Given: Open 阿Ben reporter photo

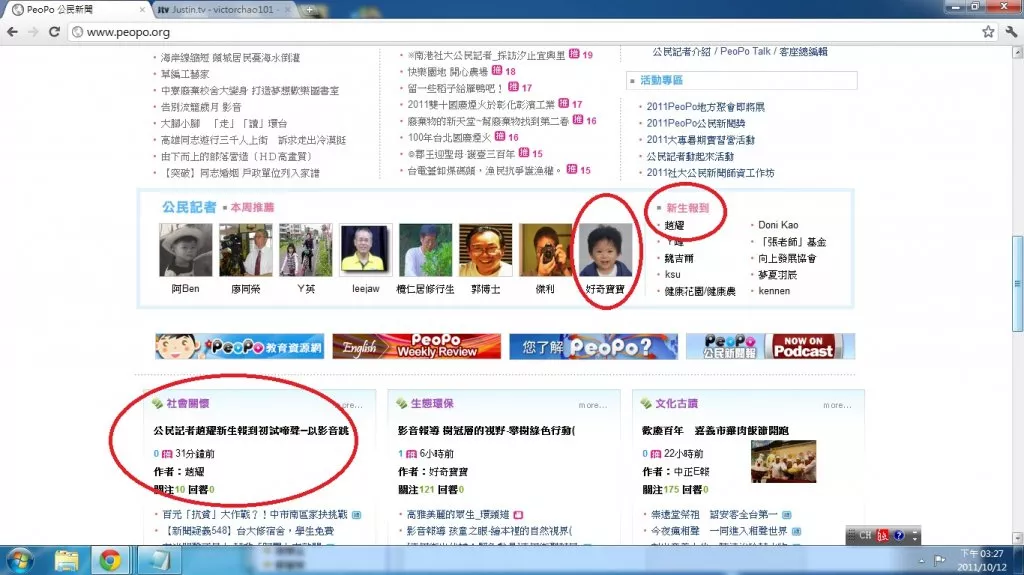Looking at the screenshot, I should coord(185,250).
